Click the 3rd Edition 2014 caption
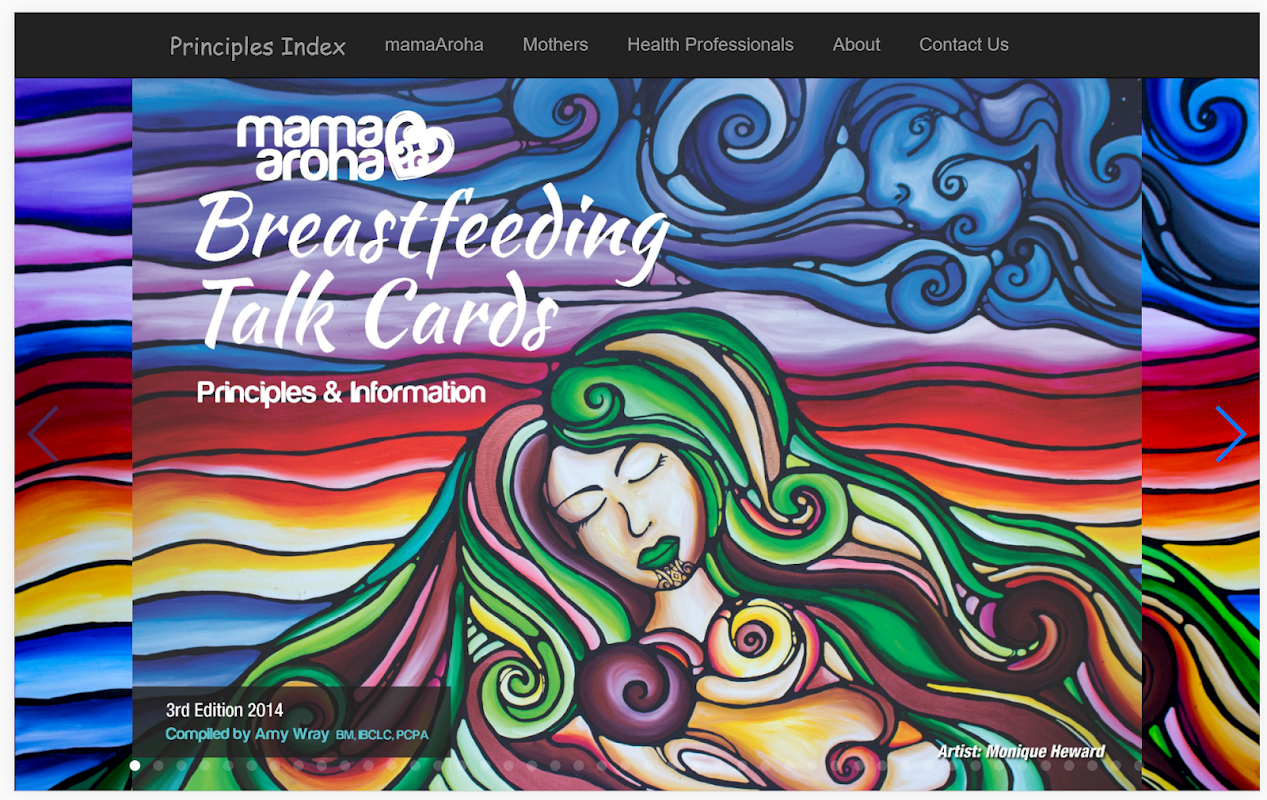Screen dimensions: 1267x800 (x=224, y=711)
